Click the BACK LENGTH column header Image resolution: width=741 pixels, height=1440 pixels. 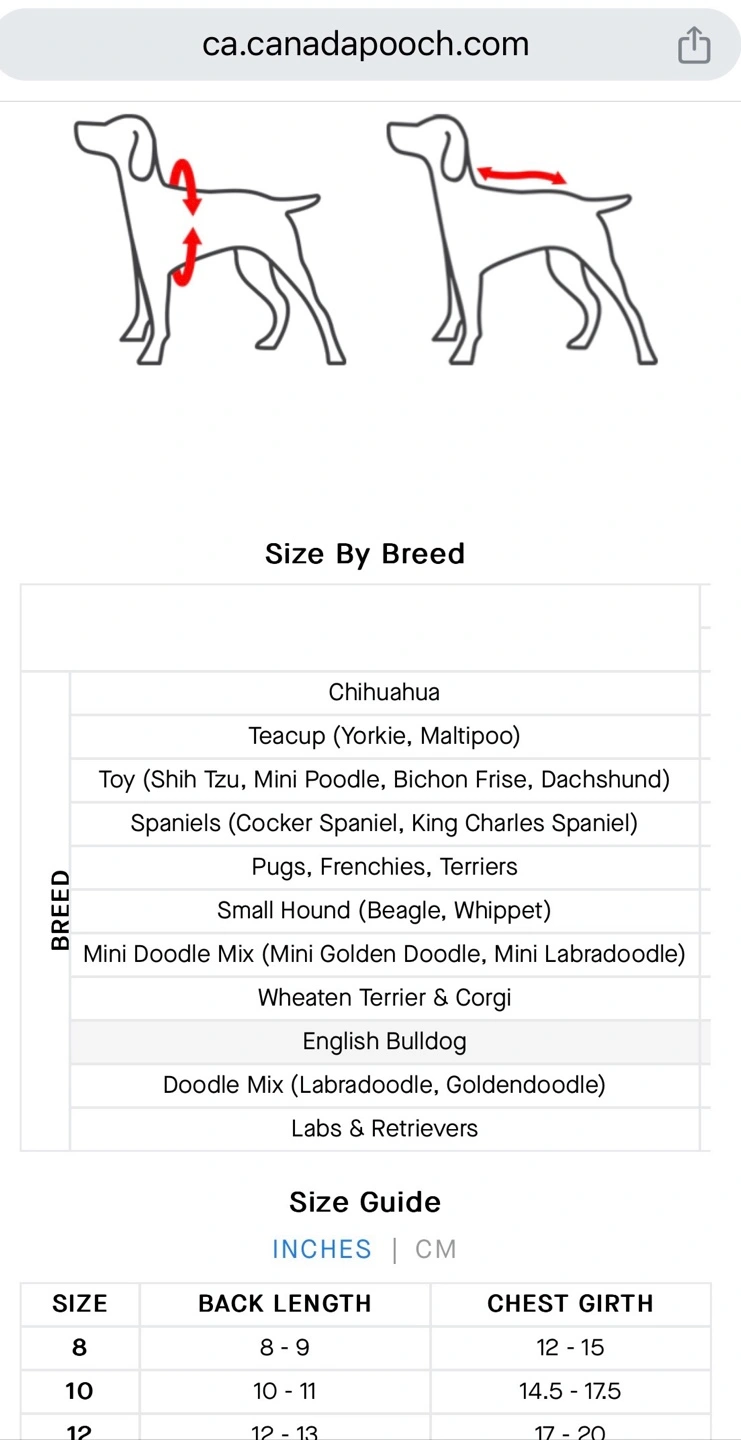285,1304
